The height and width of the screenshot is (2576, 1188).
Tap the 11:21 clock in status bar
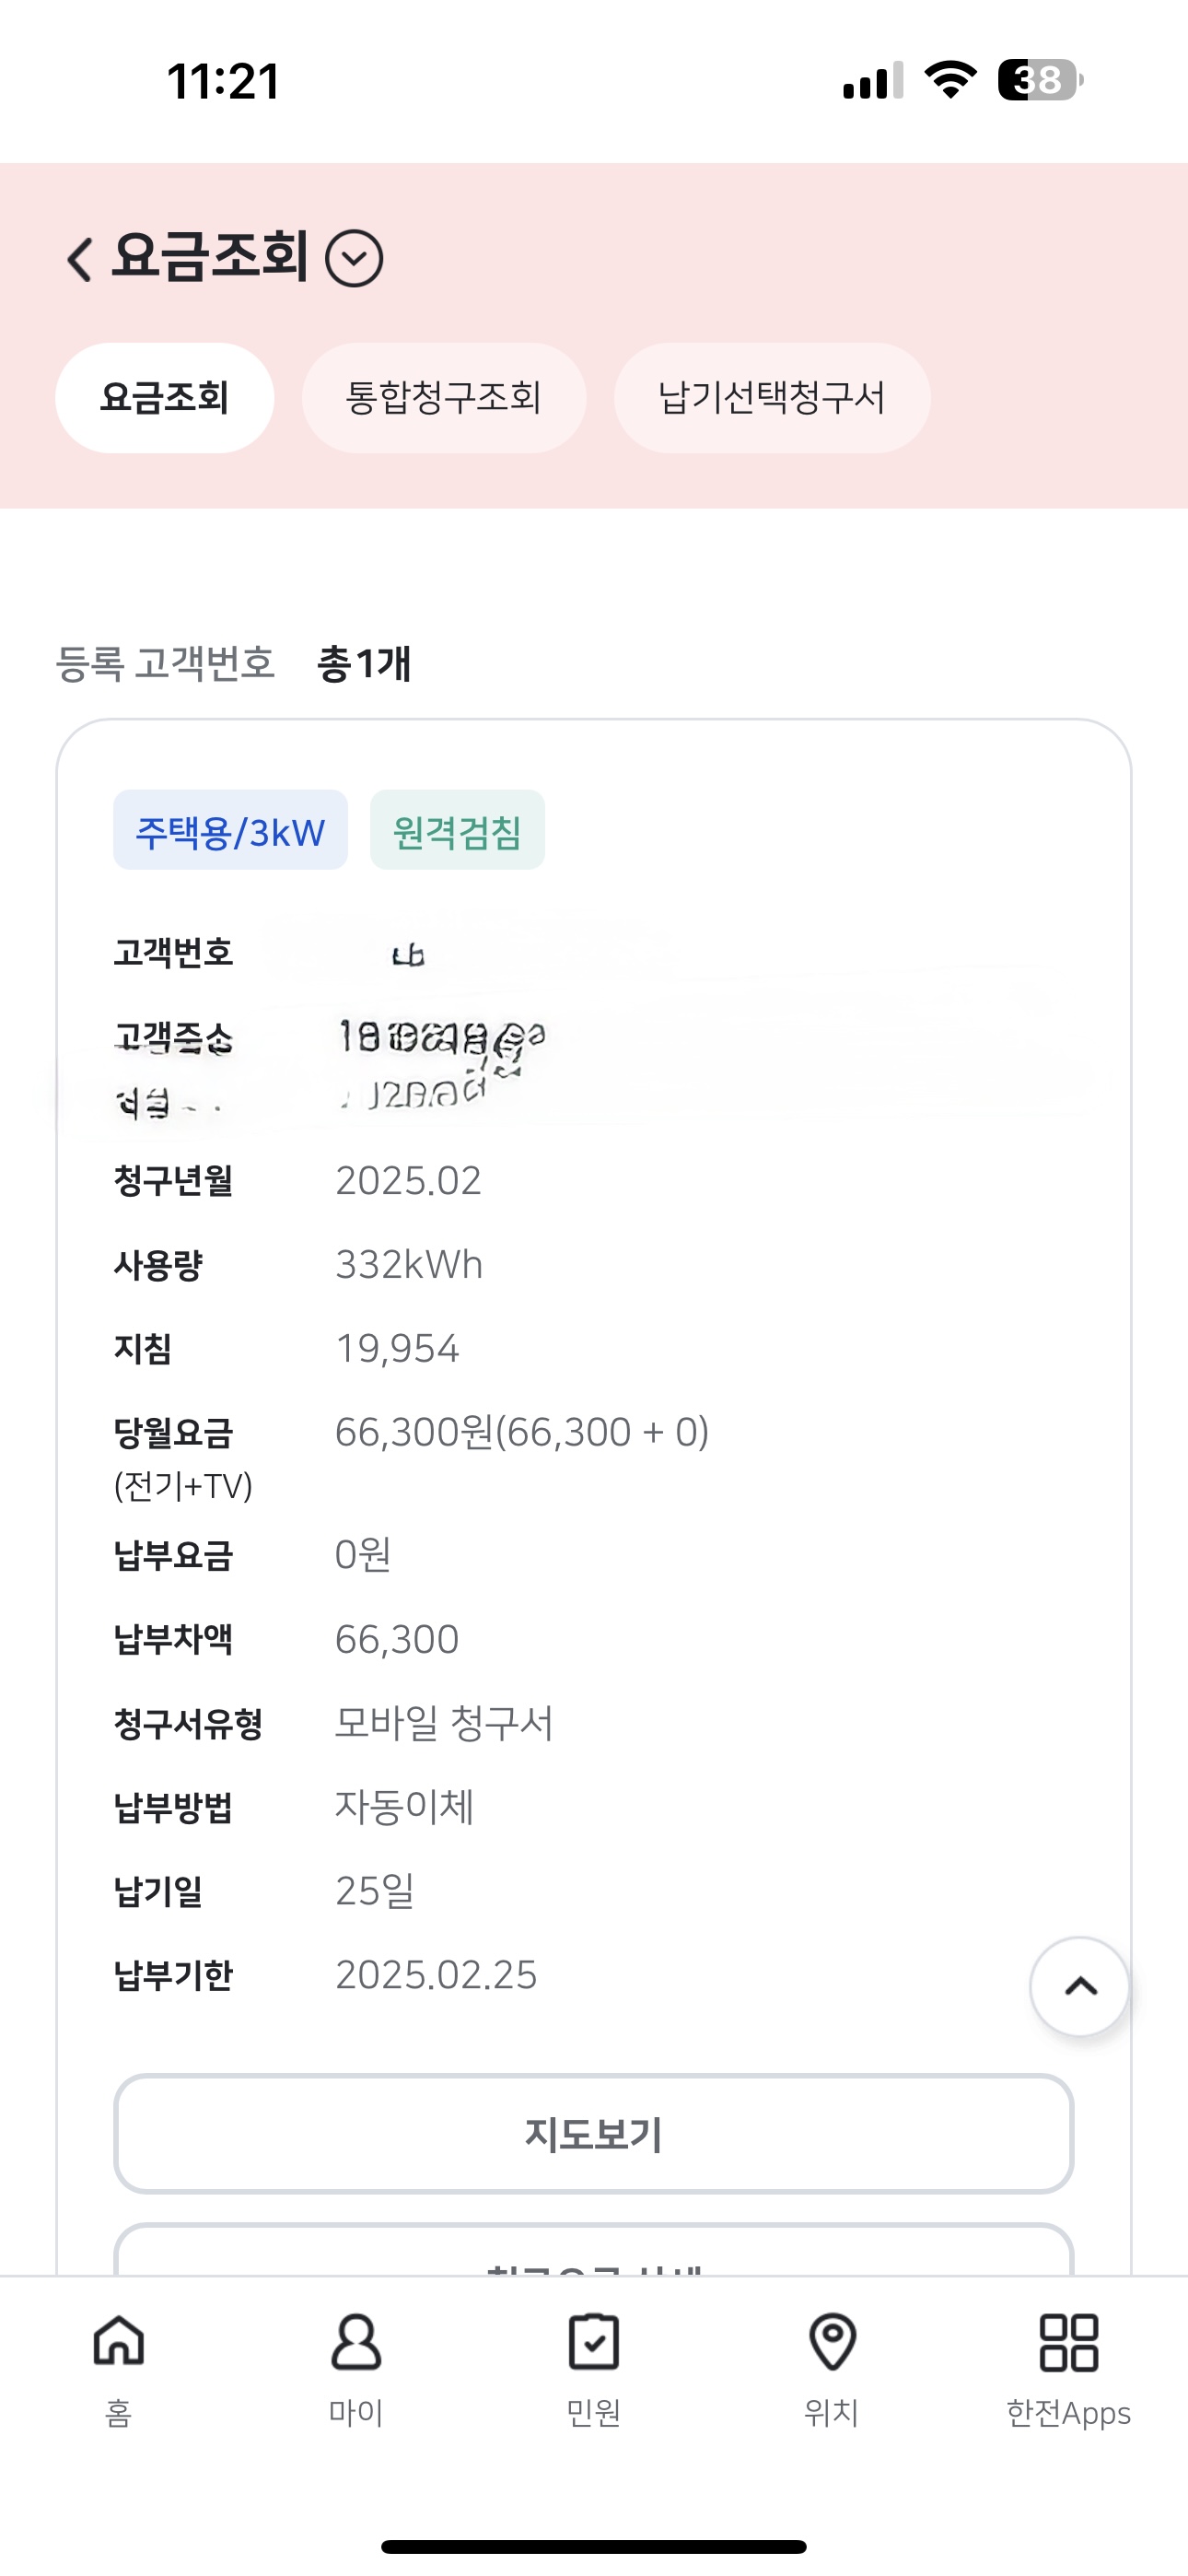pos(223,82)
